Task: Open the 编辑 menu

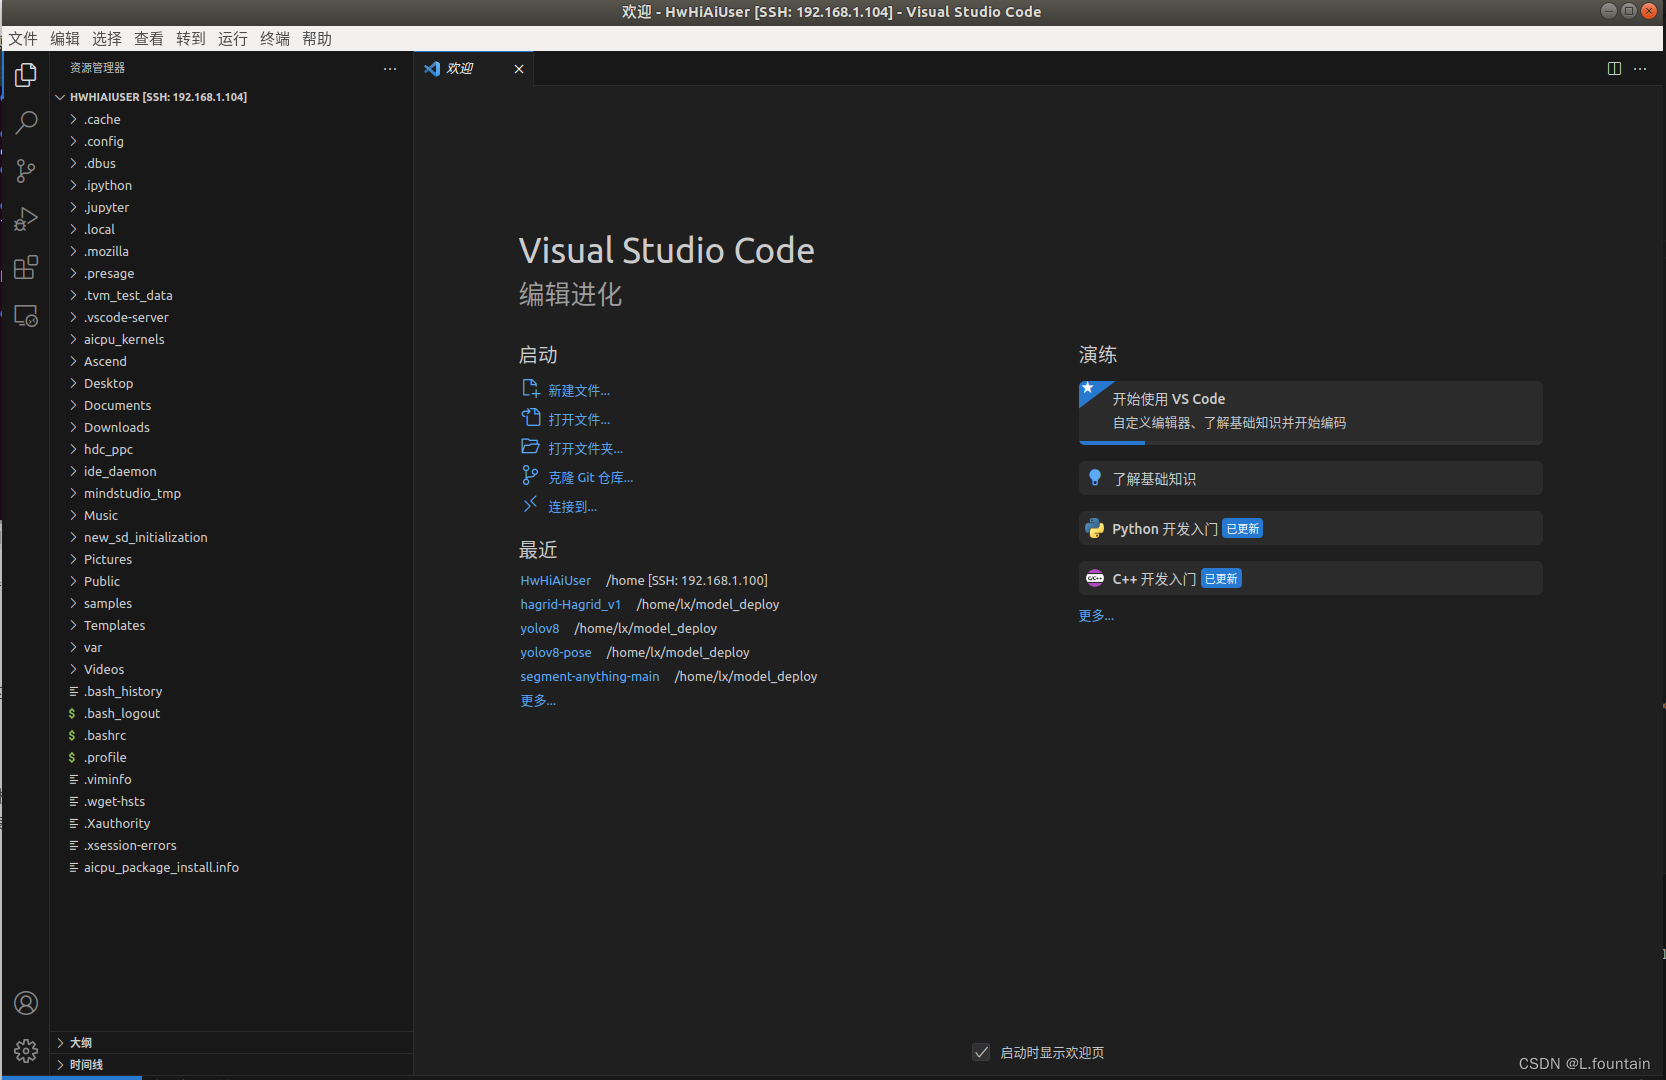Action: (65, 39)
